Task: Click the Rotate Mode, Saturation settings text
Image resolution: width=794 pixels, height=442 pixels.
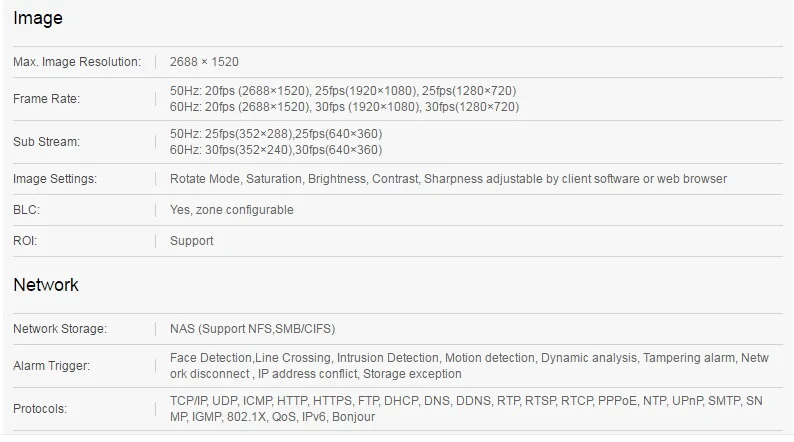Action: (x=448, y=179)
